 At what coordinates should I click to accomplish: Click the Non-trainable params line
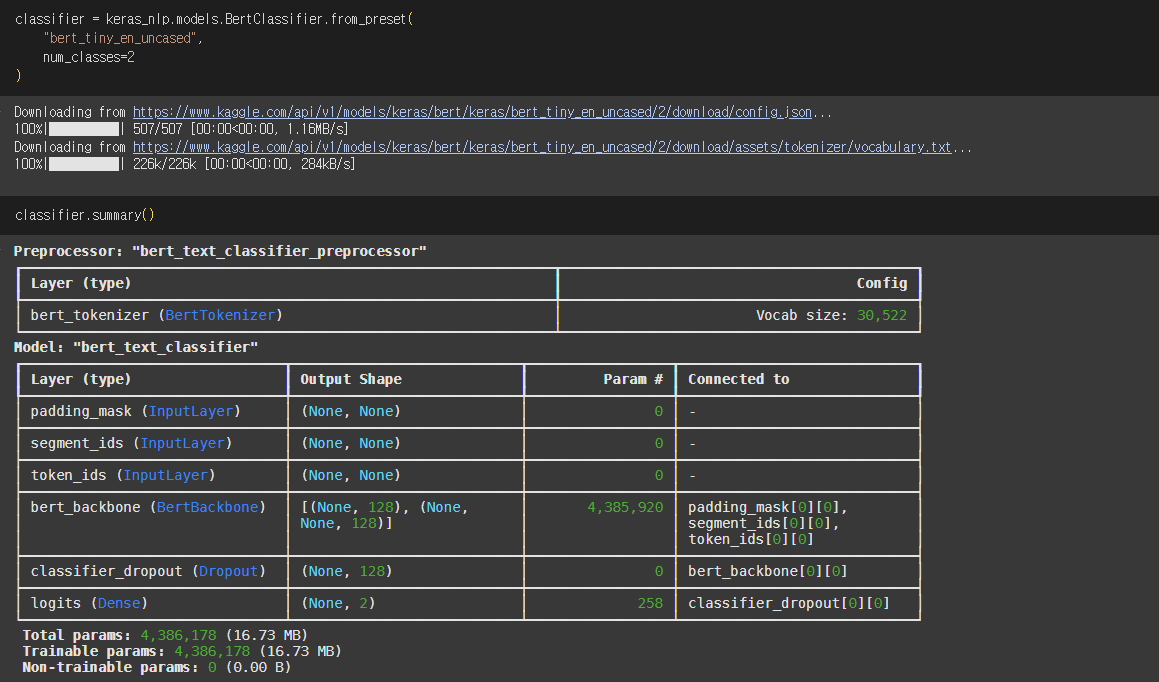coord(157,668)
